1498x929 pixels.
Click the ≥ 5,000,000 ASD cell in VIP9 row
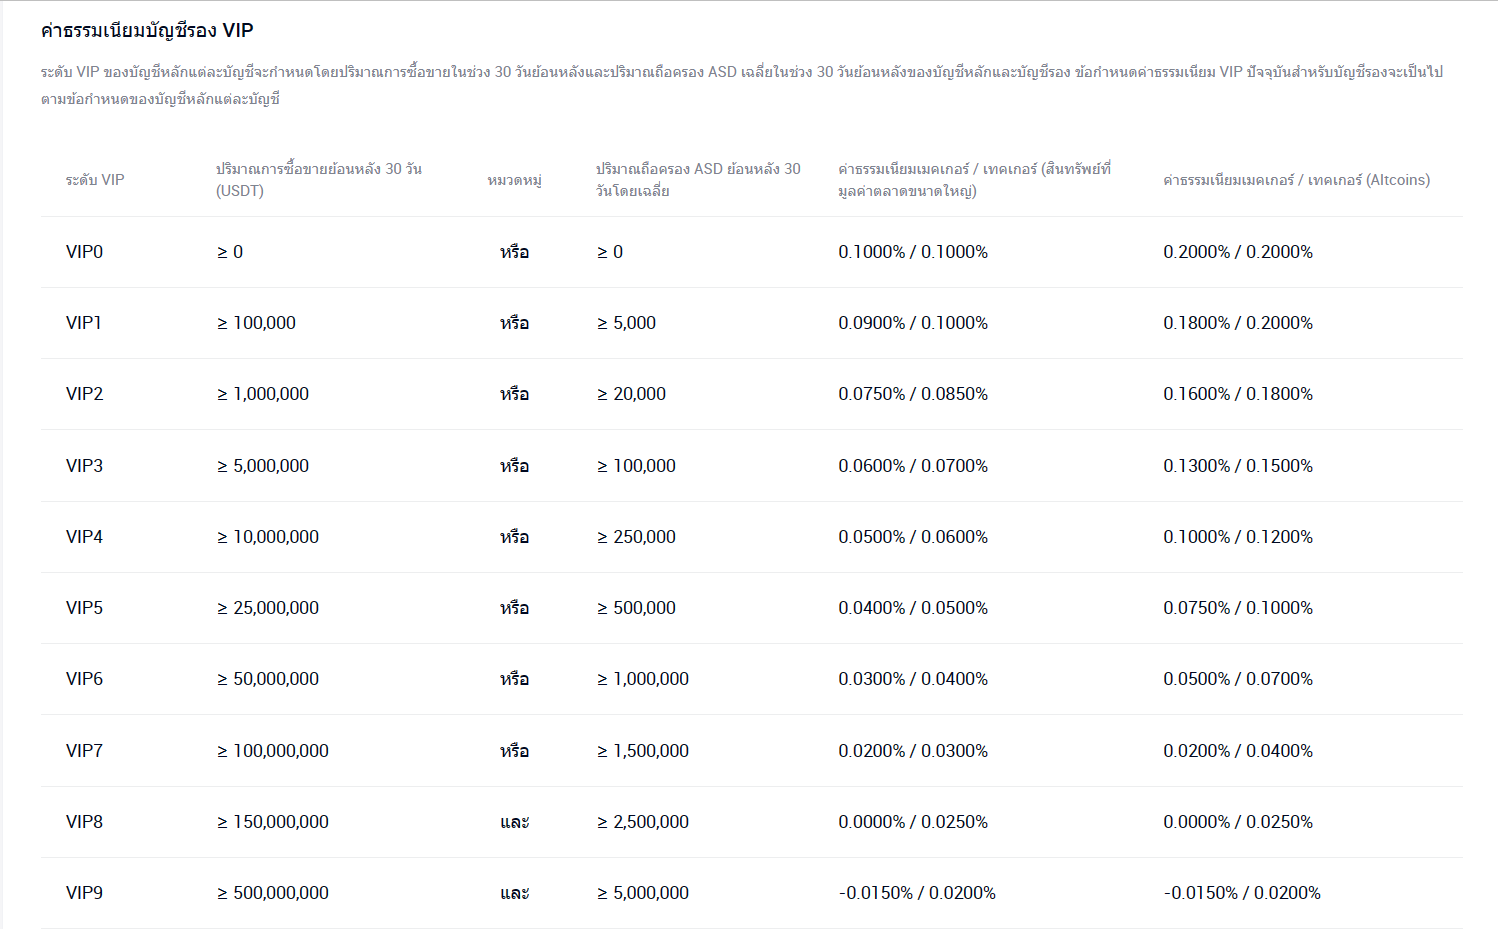(x=643, y=893)
